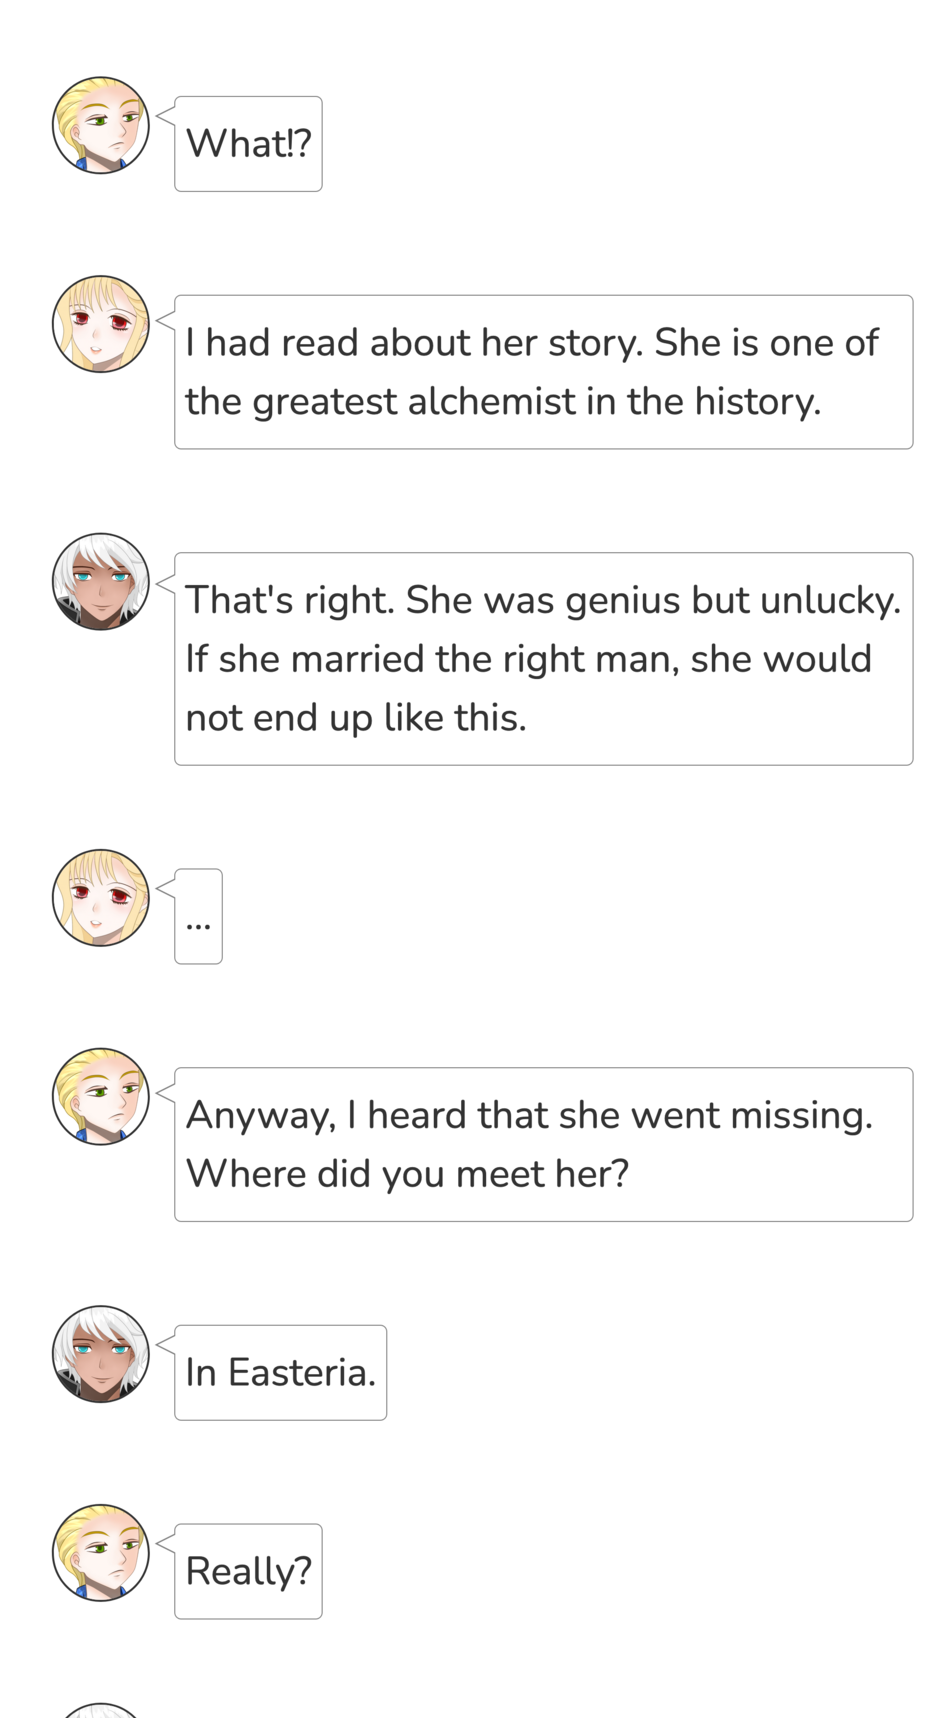940x1718 pixels.
Task: Tap the "Really?" speech bubble
Action: (248, 1572)
